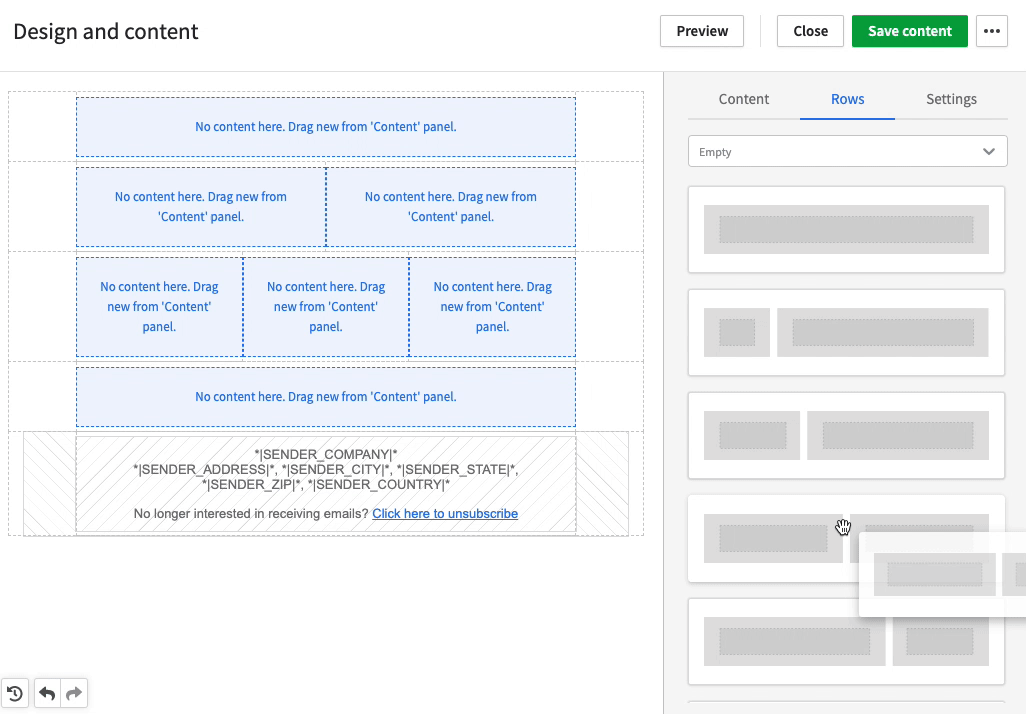Select the middle column of the three-column row
Viewport: 1026px width, 714px height.
pos(326,307)
